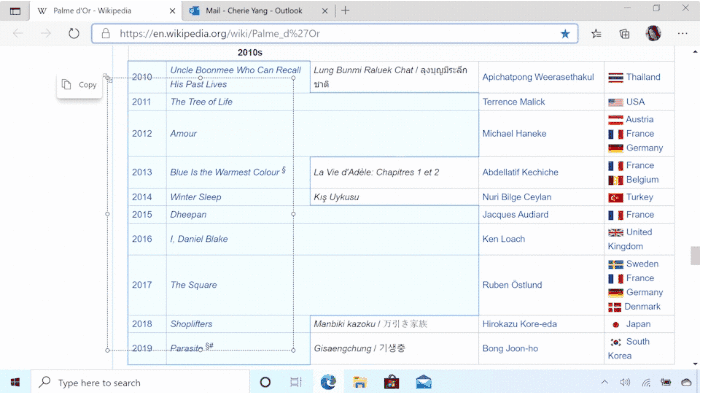Click the Denmark country link
The width and height of the screenshot is (703, 393).
coord(642,307)
